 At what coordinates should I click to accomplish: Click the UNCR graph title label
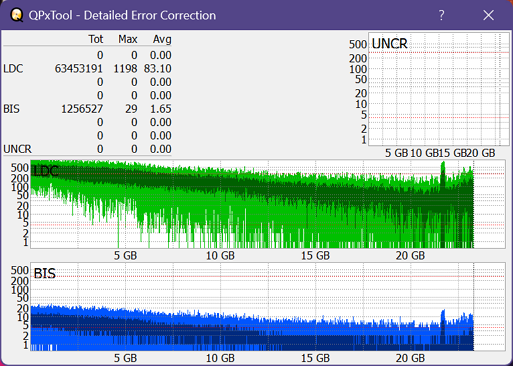pos(389,44)
